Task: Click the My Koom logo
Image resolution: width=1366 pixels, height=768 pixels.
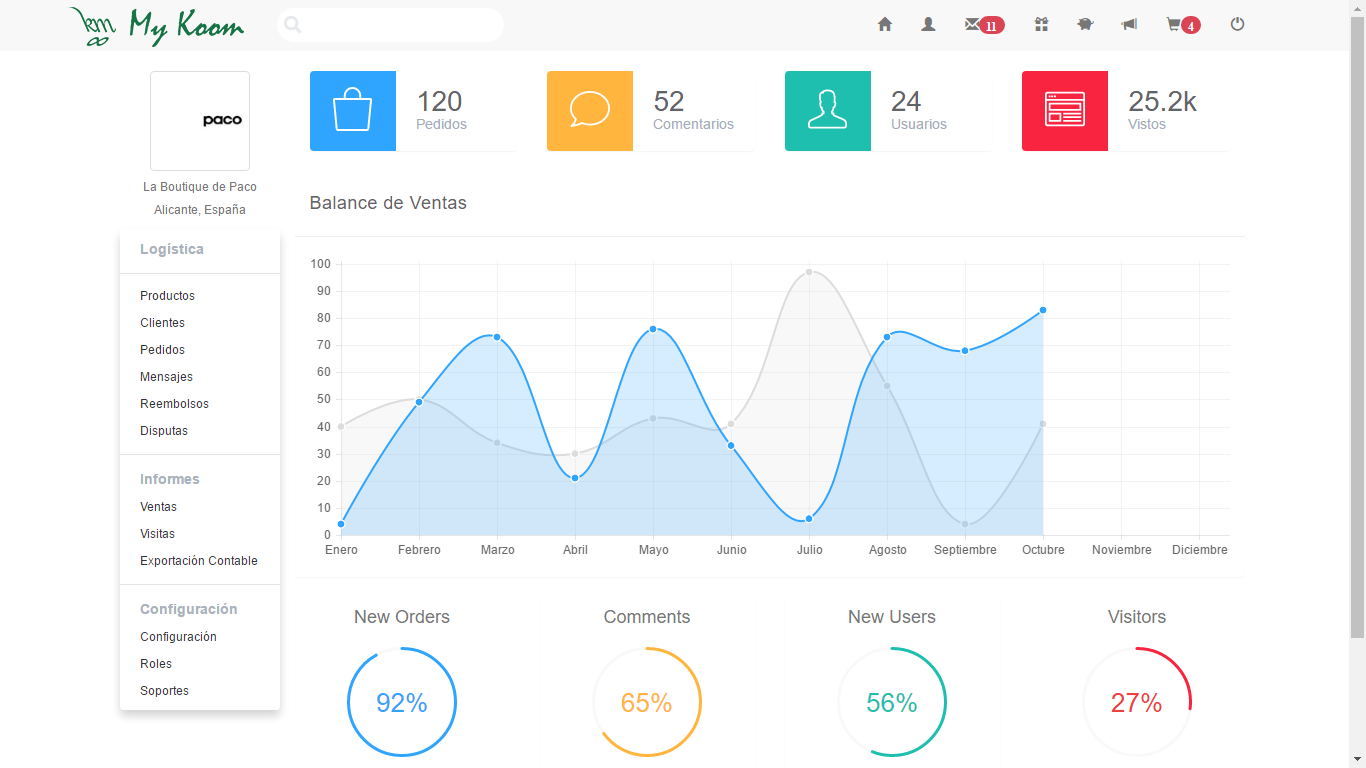Action: [157, 26]
